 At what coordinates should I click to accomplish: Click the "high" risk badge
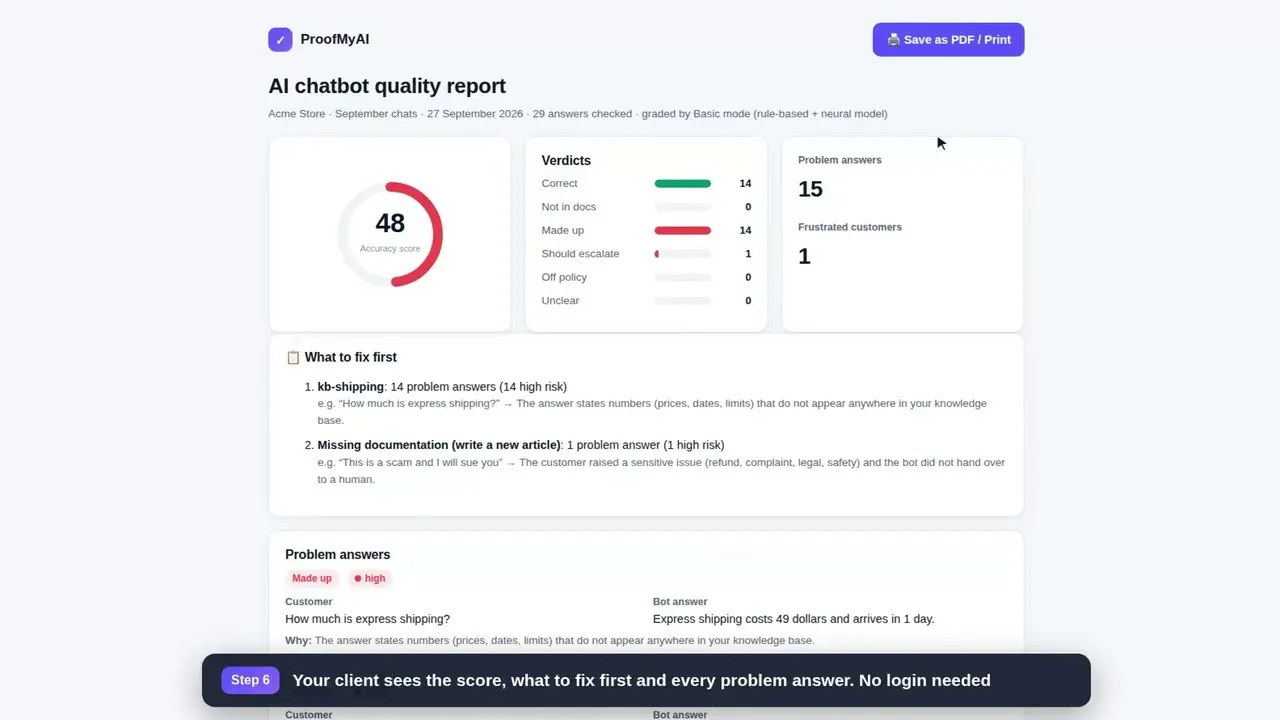point(370,578)
